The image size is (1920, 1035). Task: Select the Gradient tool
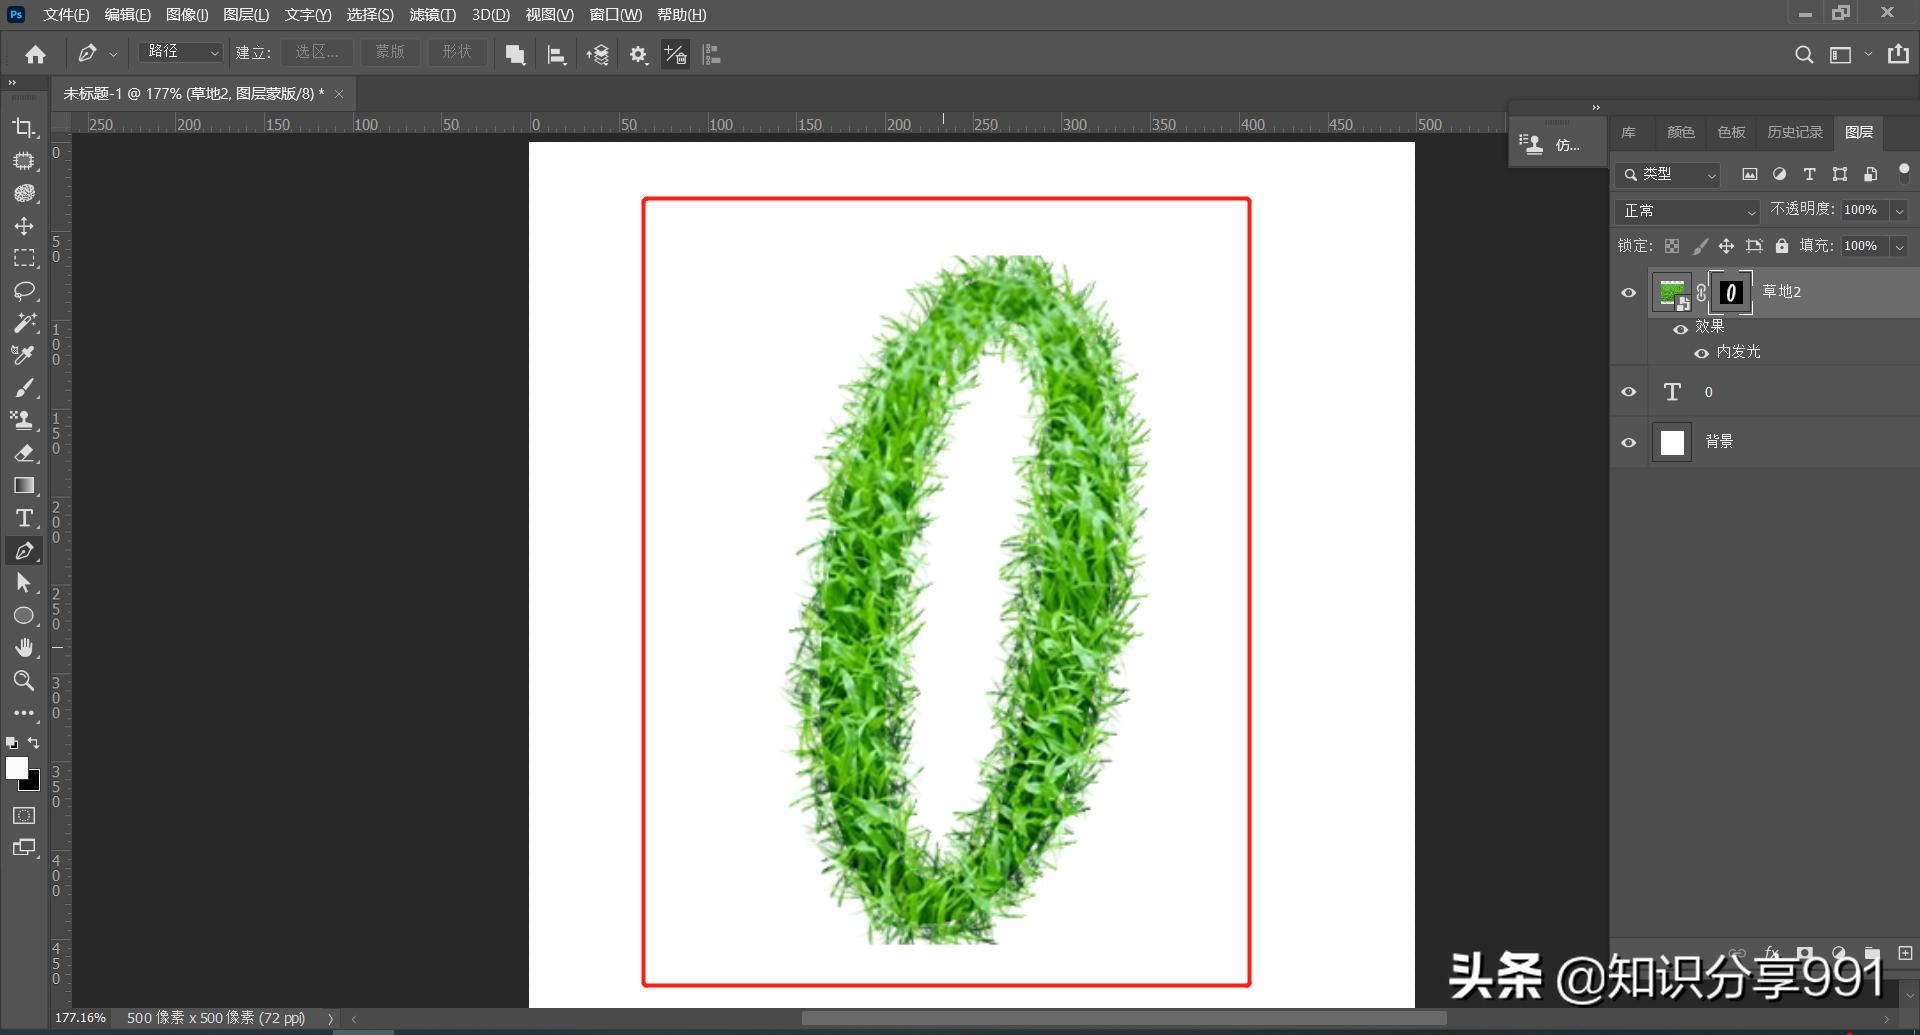click(x=25, y=485)
